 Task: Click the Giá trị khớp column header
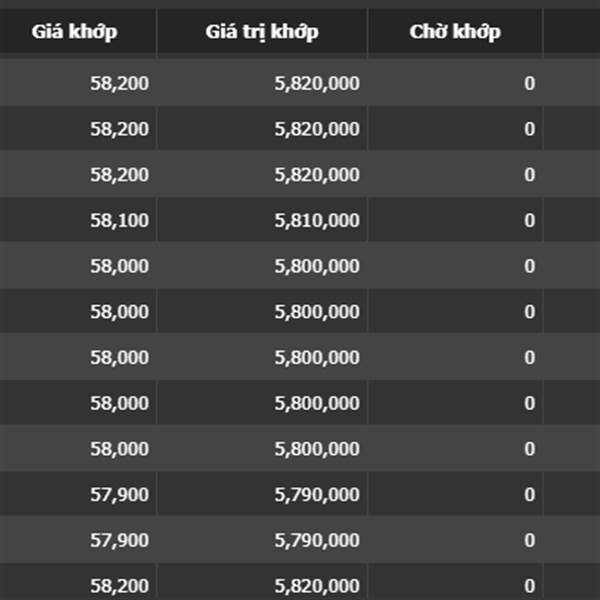pos(262,31)
